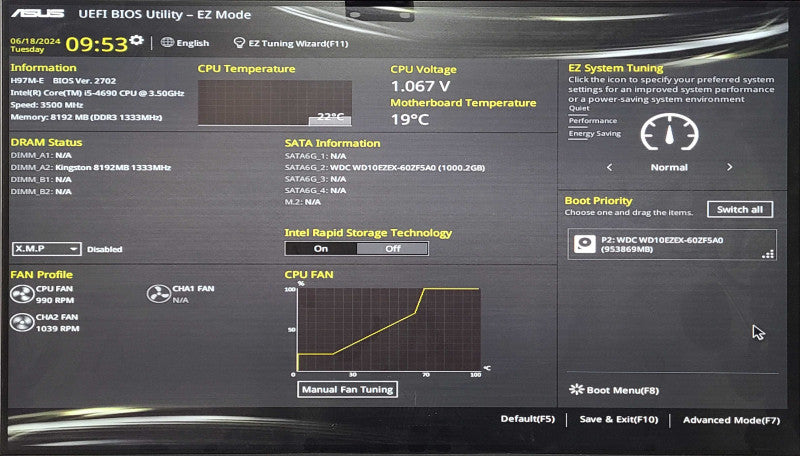Click the globe language icon

tap(167, 42)
